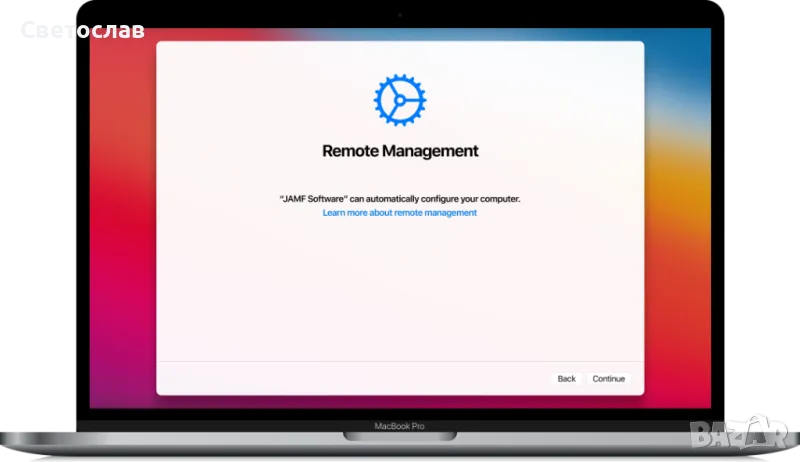
Task: Click the blue Remote Management gear icon
Action: [399, 98]
